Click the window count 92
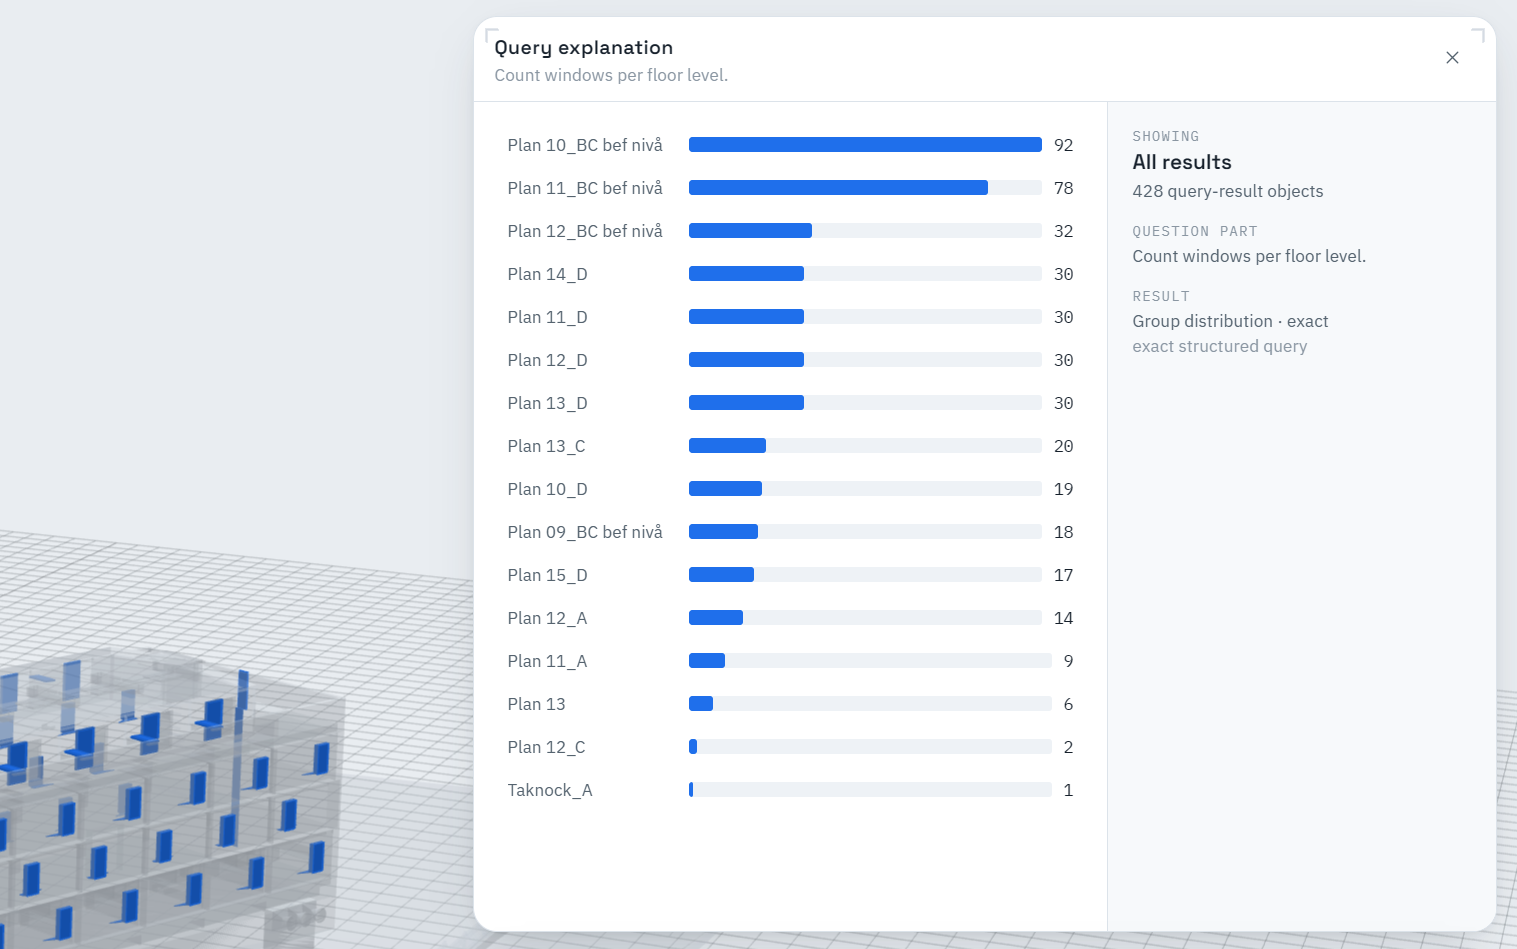The width and height of the screenshot is (1517, 949). tap(1063, 145)
